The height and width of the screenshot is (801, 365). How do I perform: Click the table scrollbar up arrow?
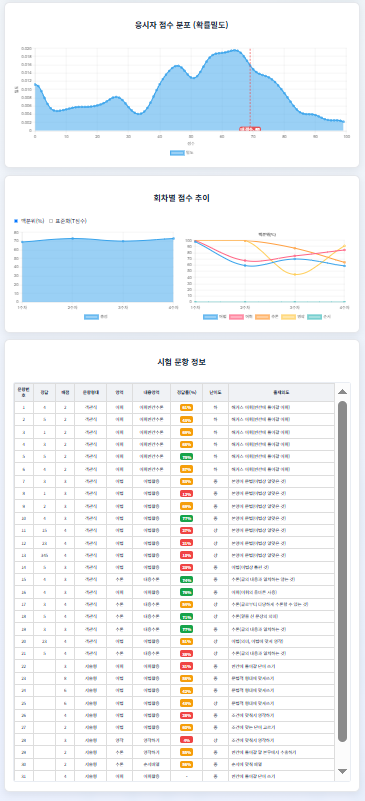(x=343, y=391)
